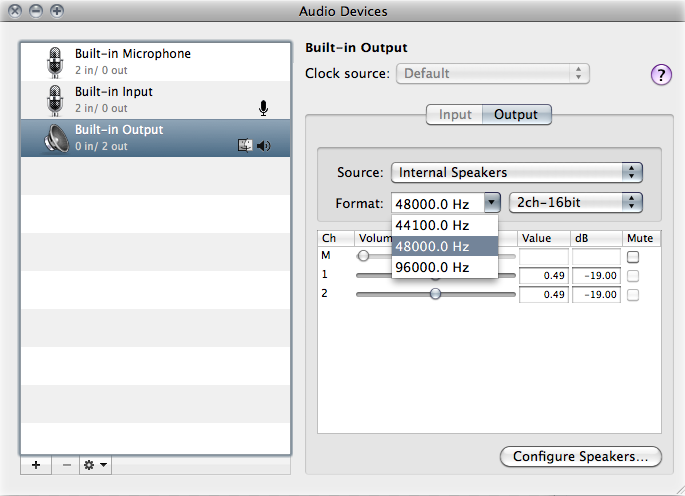Click channel 2 Value field 0.49

(x=544, y=295)
